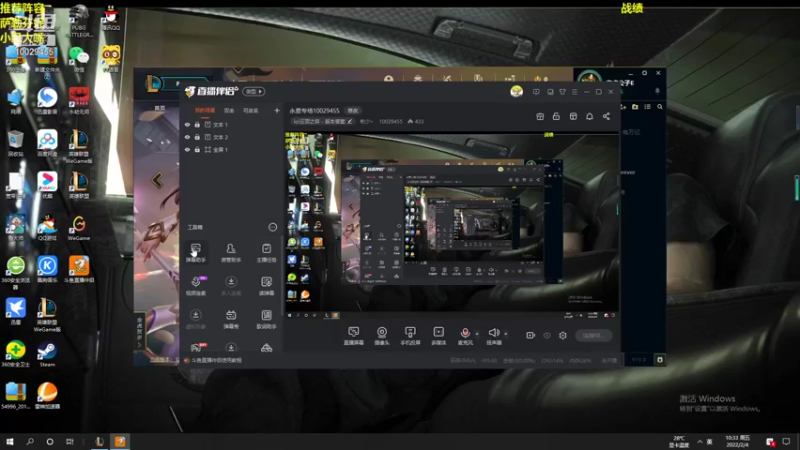Open the 斗鱼直播伴侣 desktop shortcut
800x450 pixels.
click(x=79, y=269)
